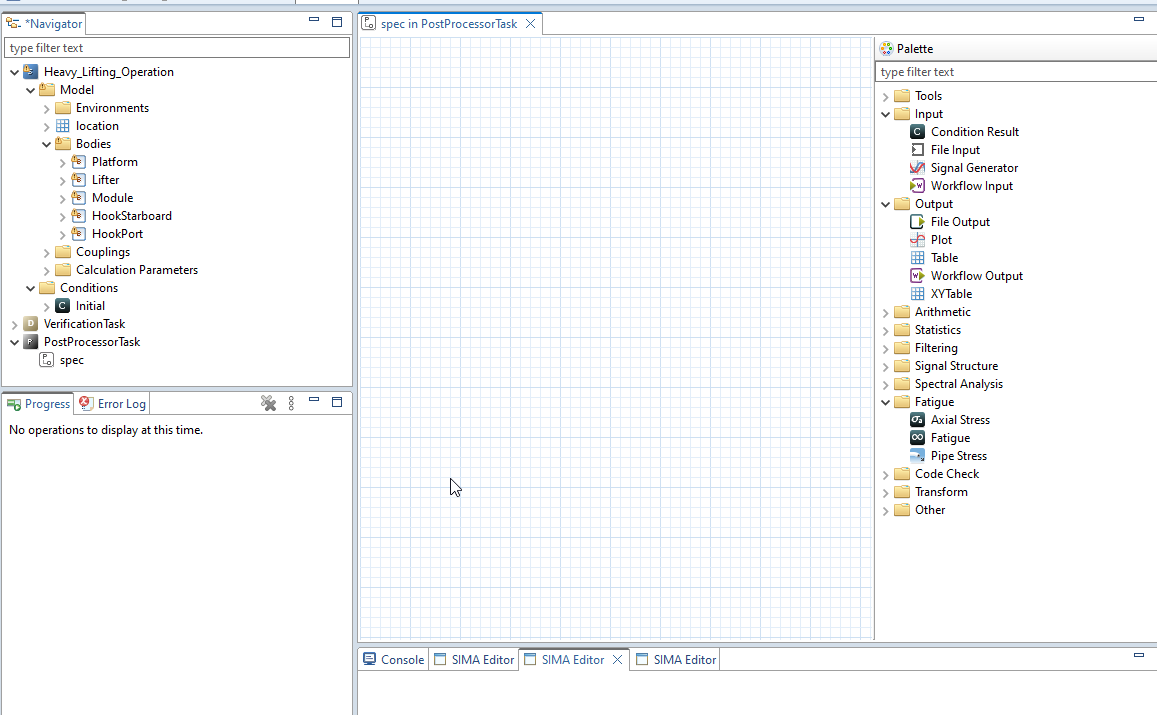Click the Palette filter text field
This screenshot has width=1157, height=715.
pos(1014,72)
